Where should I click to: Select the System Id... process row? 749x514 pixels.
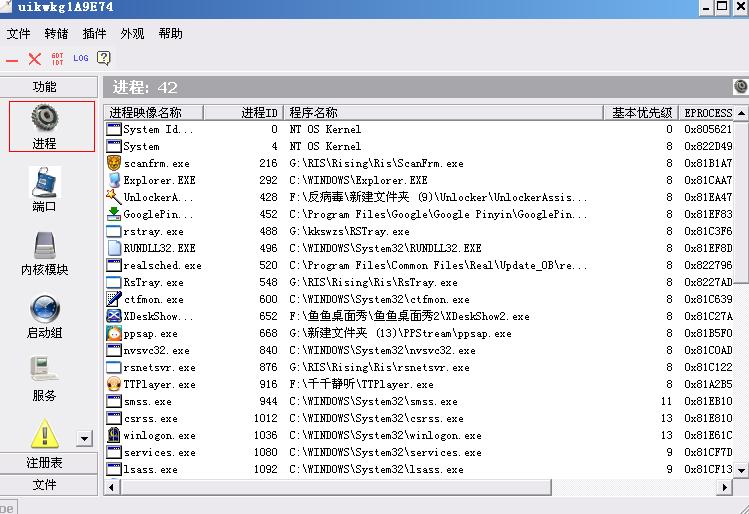coord(419,129)
